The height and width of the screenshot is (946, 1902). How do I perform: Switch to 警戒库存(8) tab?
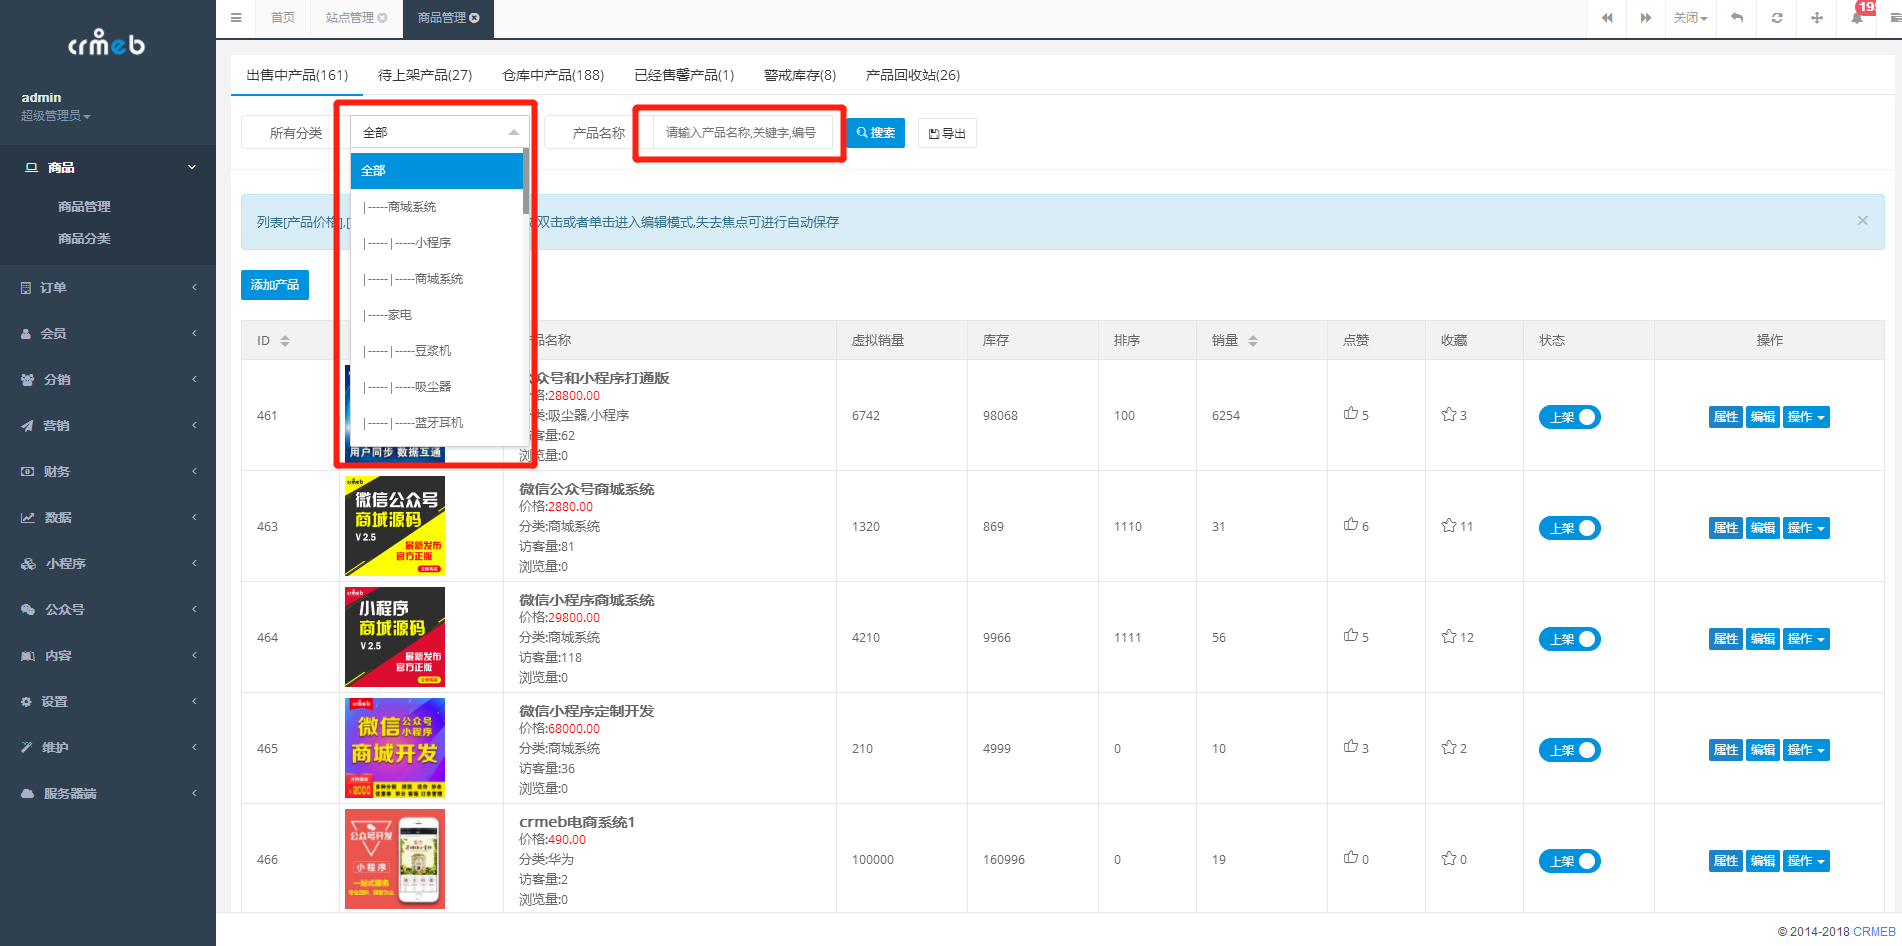[800, 75]
